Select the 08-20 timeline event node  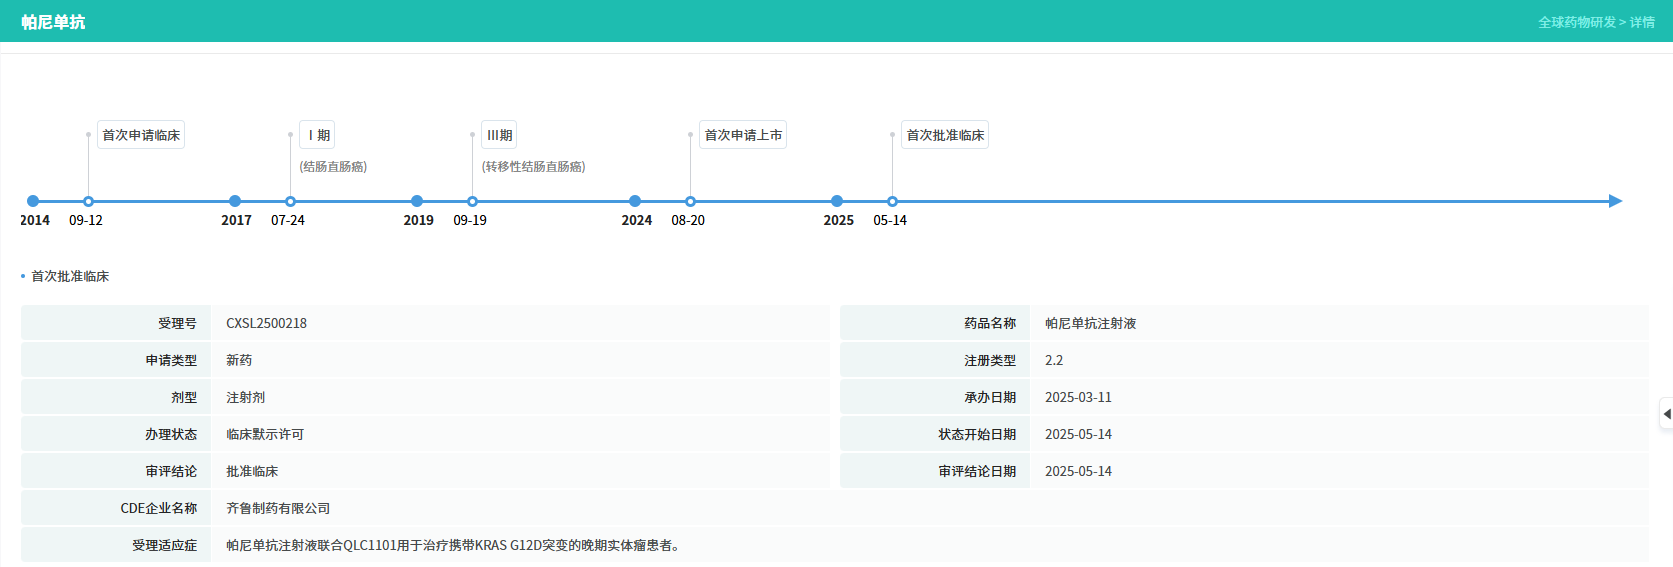tap(690, 201)
